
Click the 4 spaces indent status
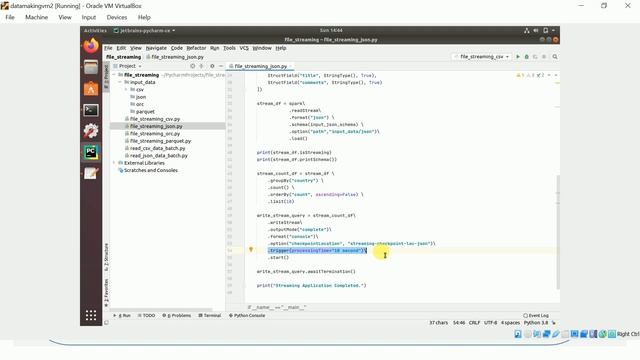point(511,322)
